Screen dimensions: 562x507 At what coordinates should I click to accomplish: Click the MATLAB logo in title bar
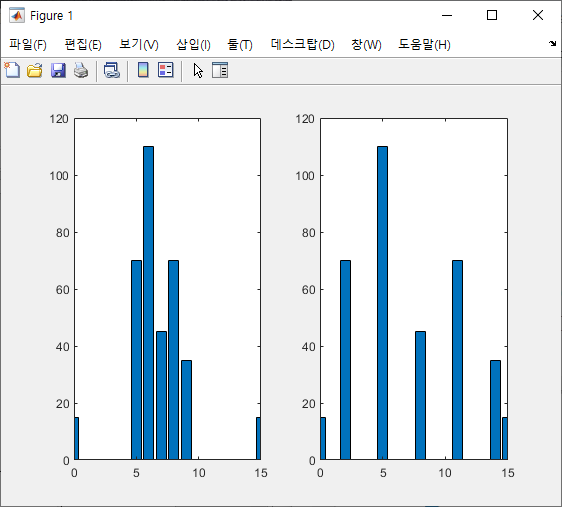pyautogui.click(x=17, y=15)
